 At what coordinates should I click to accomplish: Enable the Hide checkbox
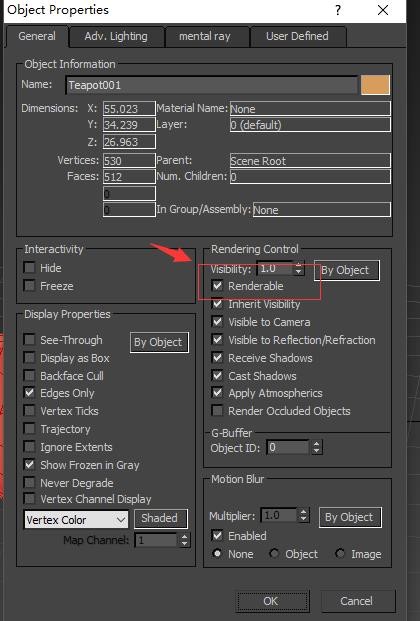point(29,267)
